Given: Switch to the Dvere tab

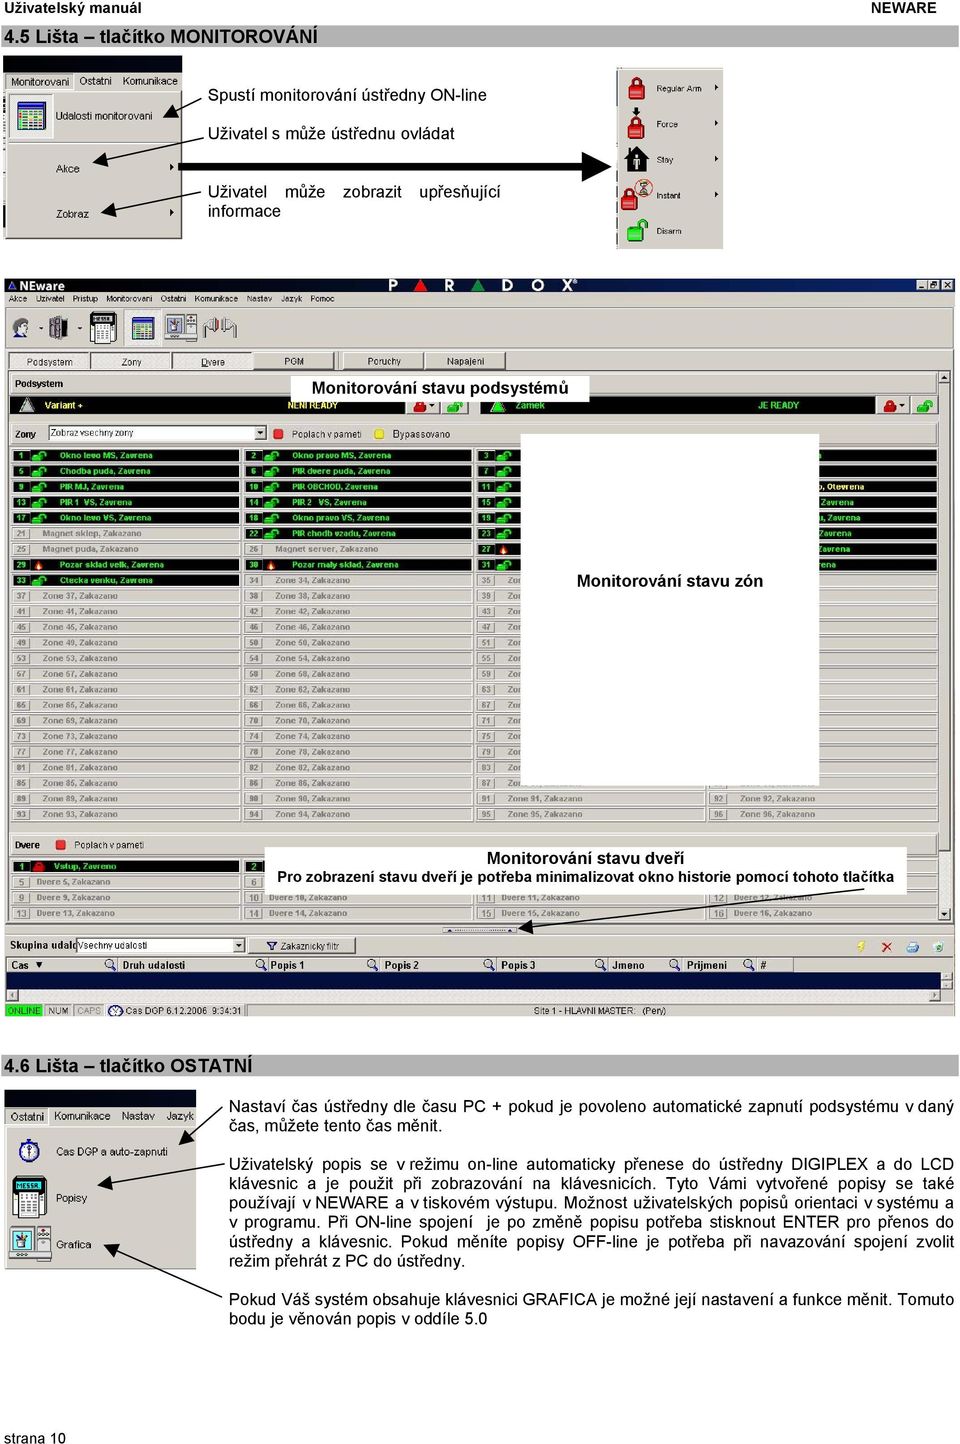Looking at the screenshot, I should click(213, 362).
